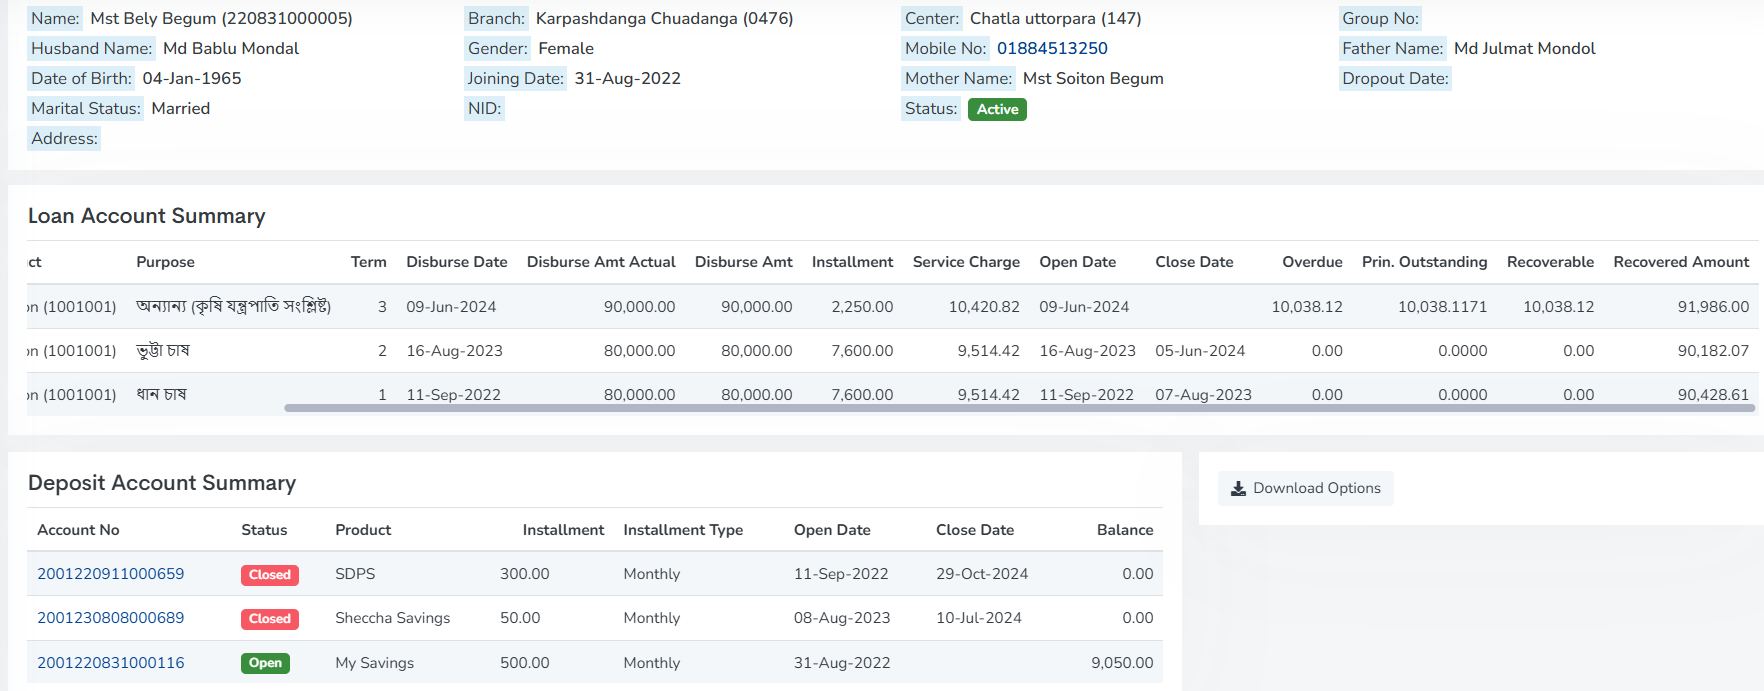Screen dimensions: 1764x691
Task: Click the Term column header
Action: 368,262
